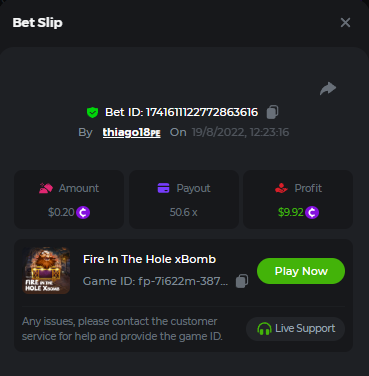Open Fire In The Hole xBomb thumbnail
The width and height of the screenshot is (369, 376).
46,270
